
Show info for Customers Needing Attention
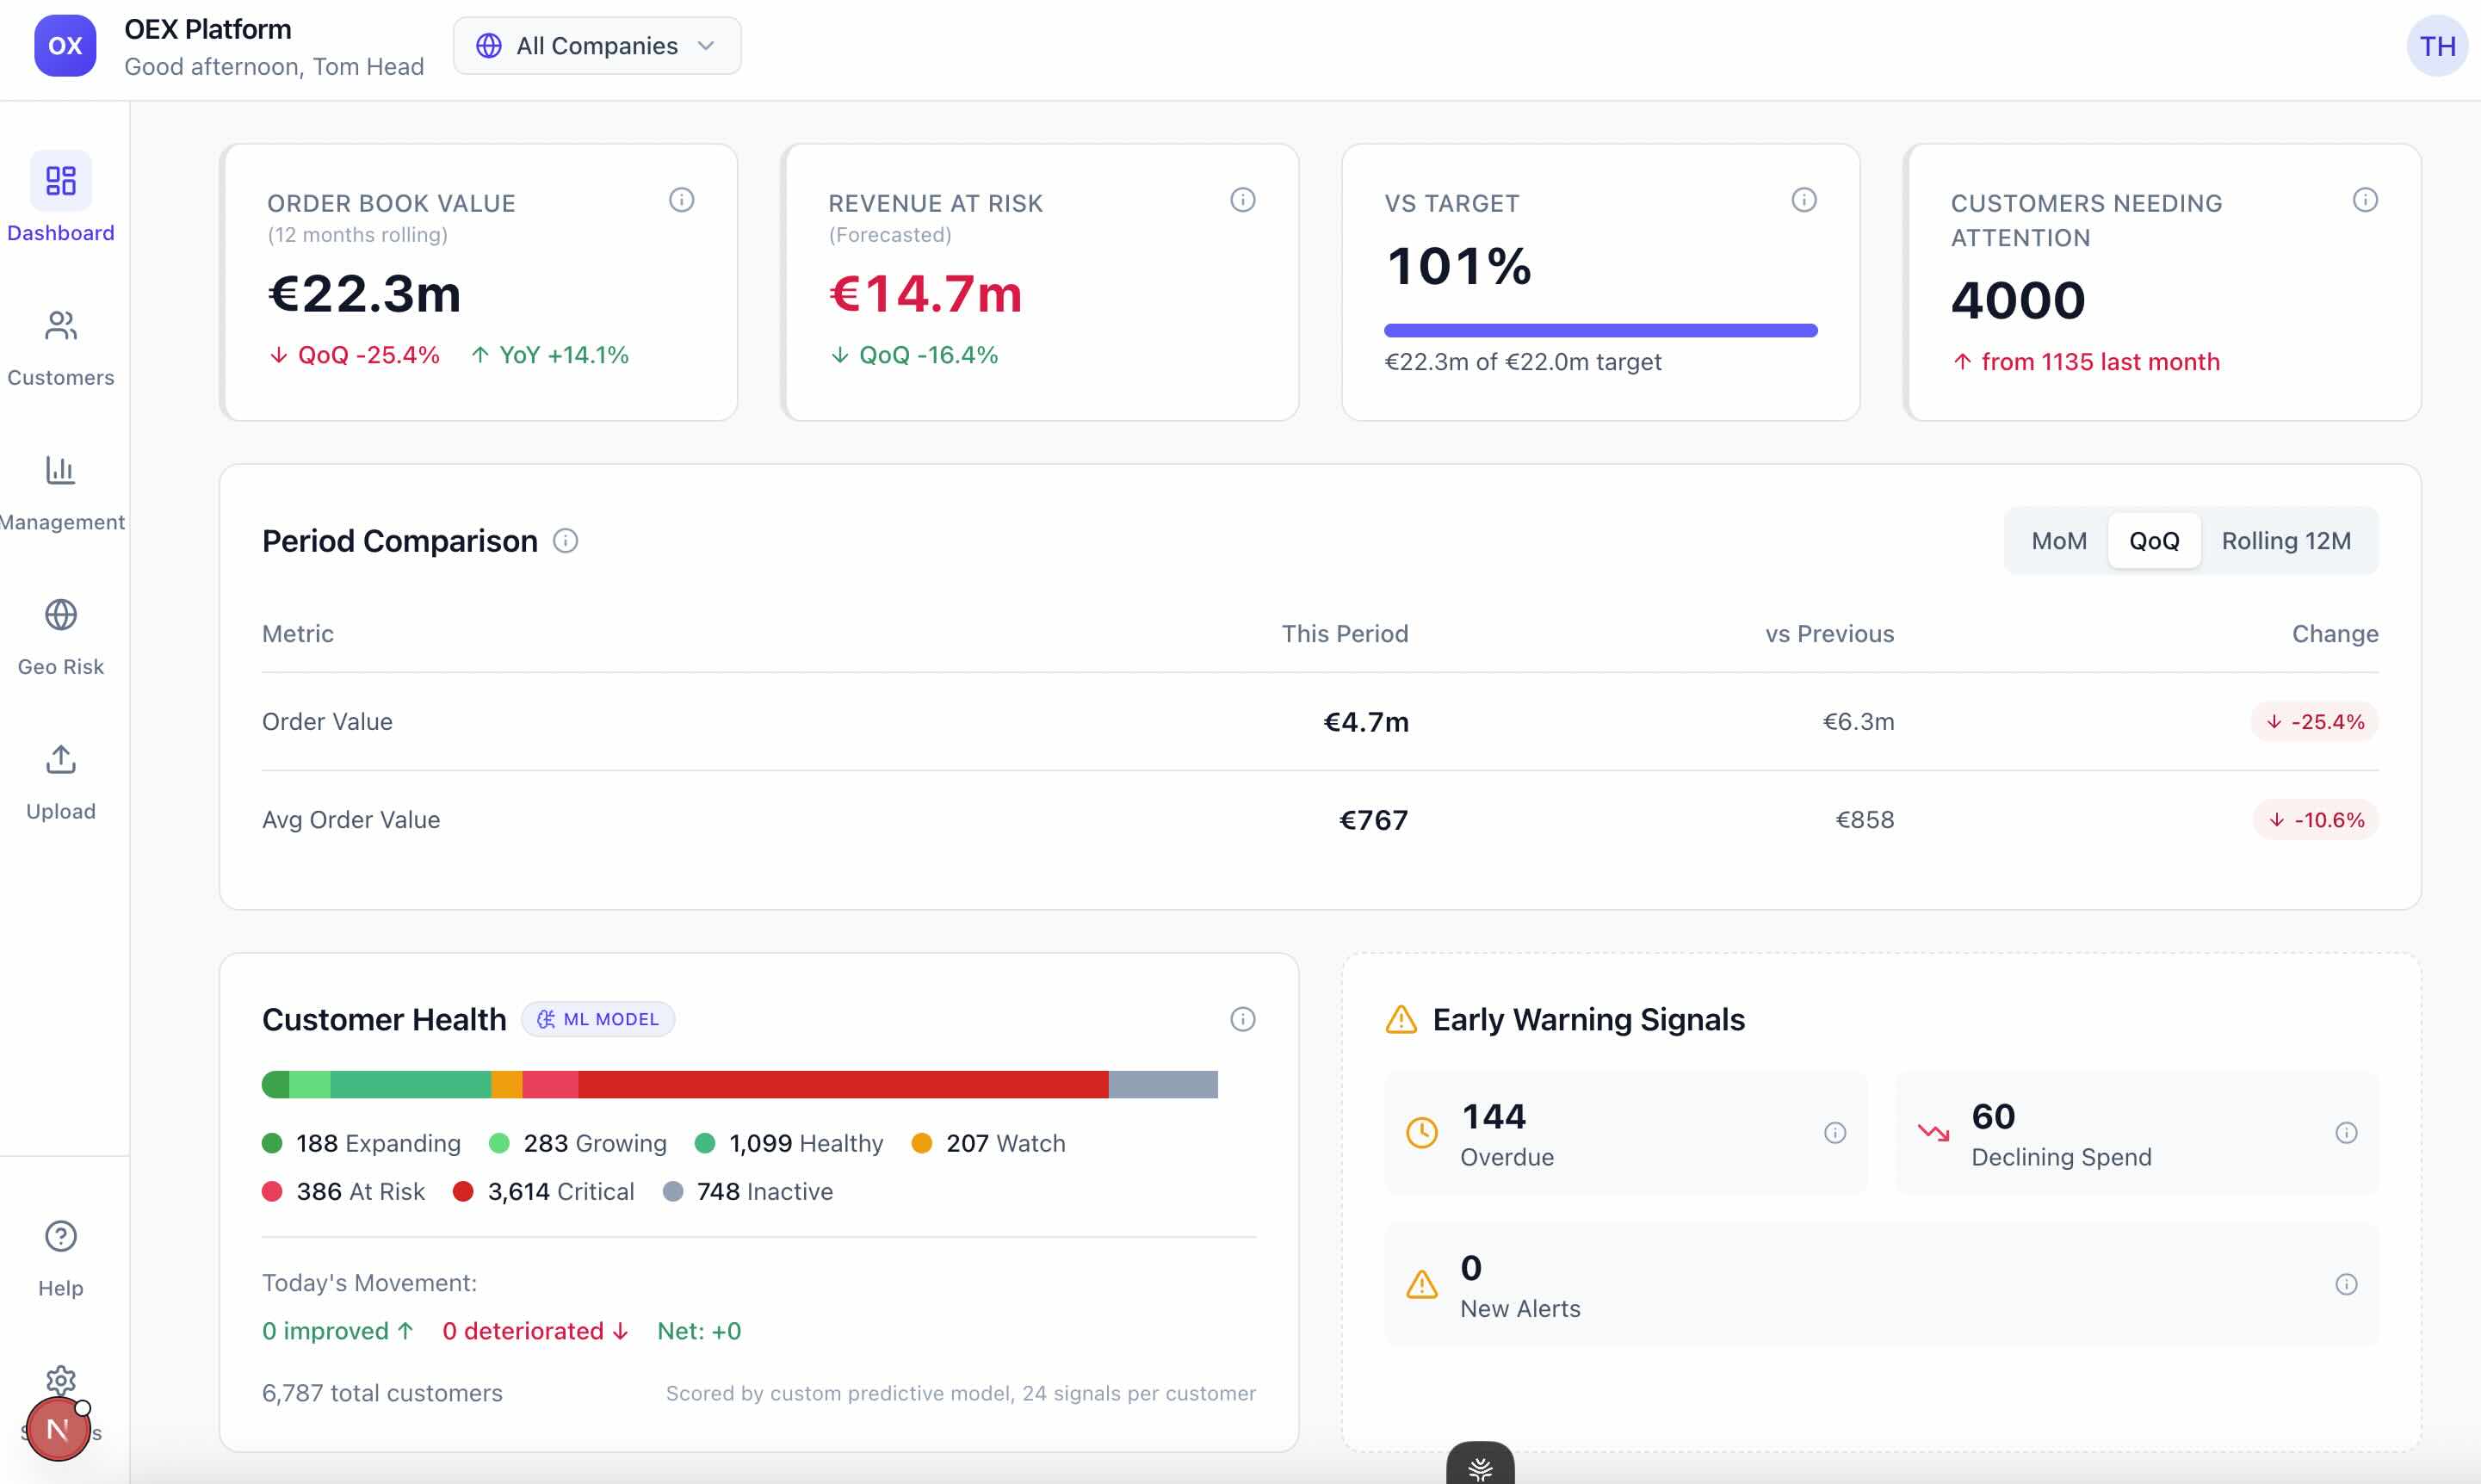pyautogui.click(x=2365, y=200)
